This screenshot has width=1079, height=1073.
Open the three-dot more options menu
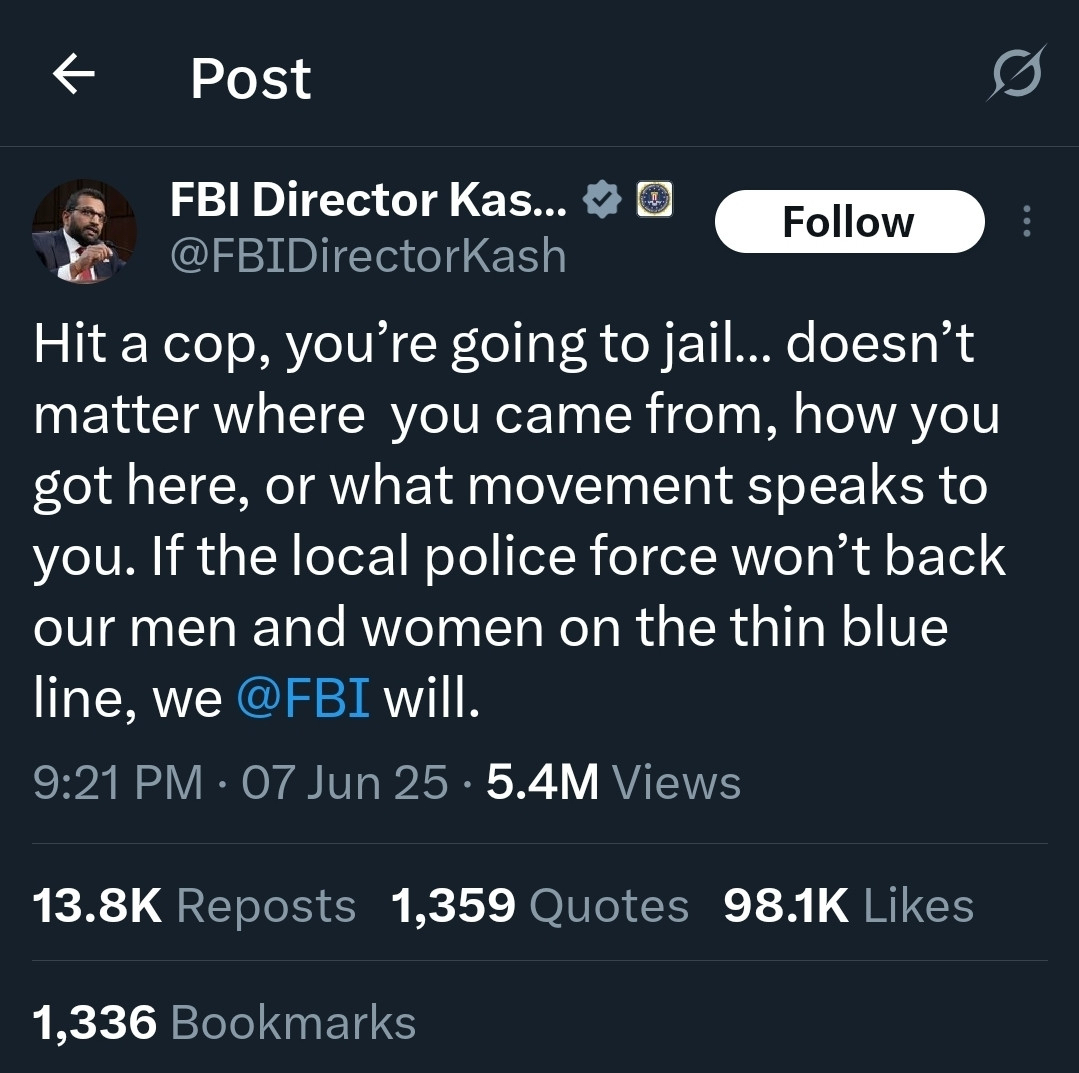(x=1027, y=222)
